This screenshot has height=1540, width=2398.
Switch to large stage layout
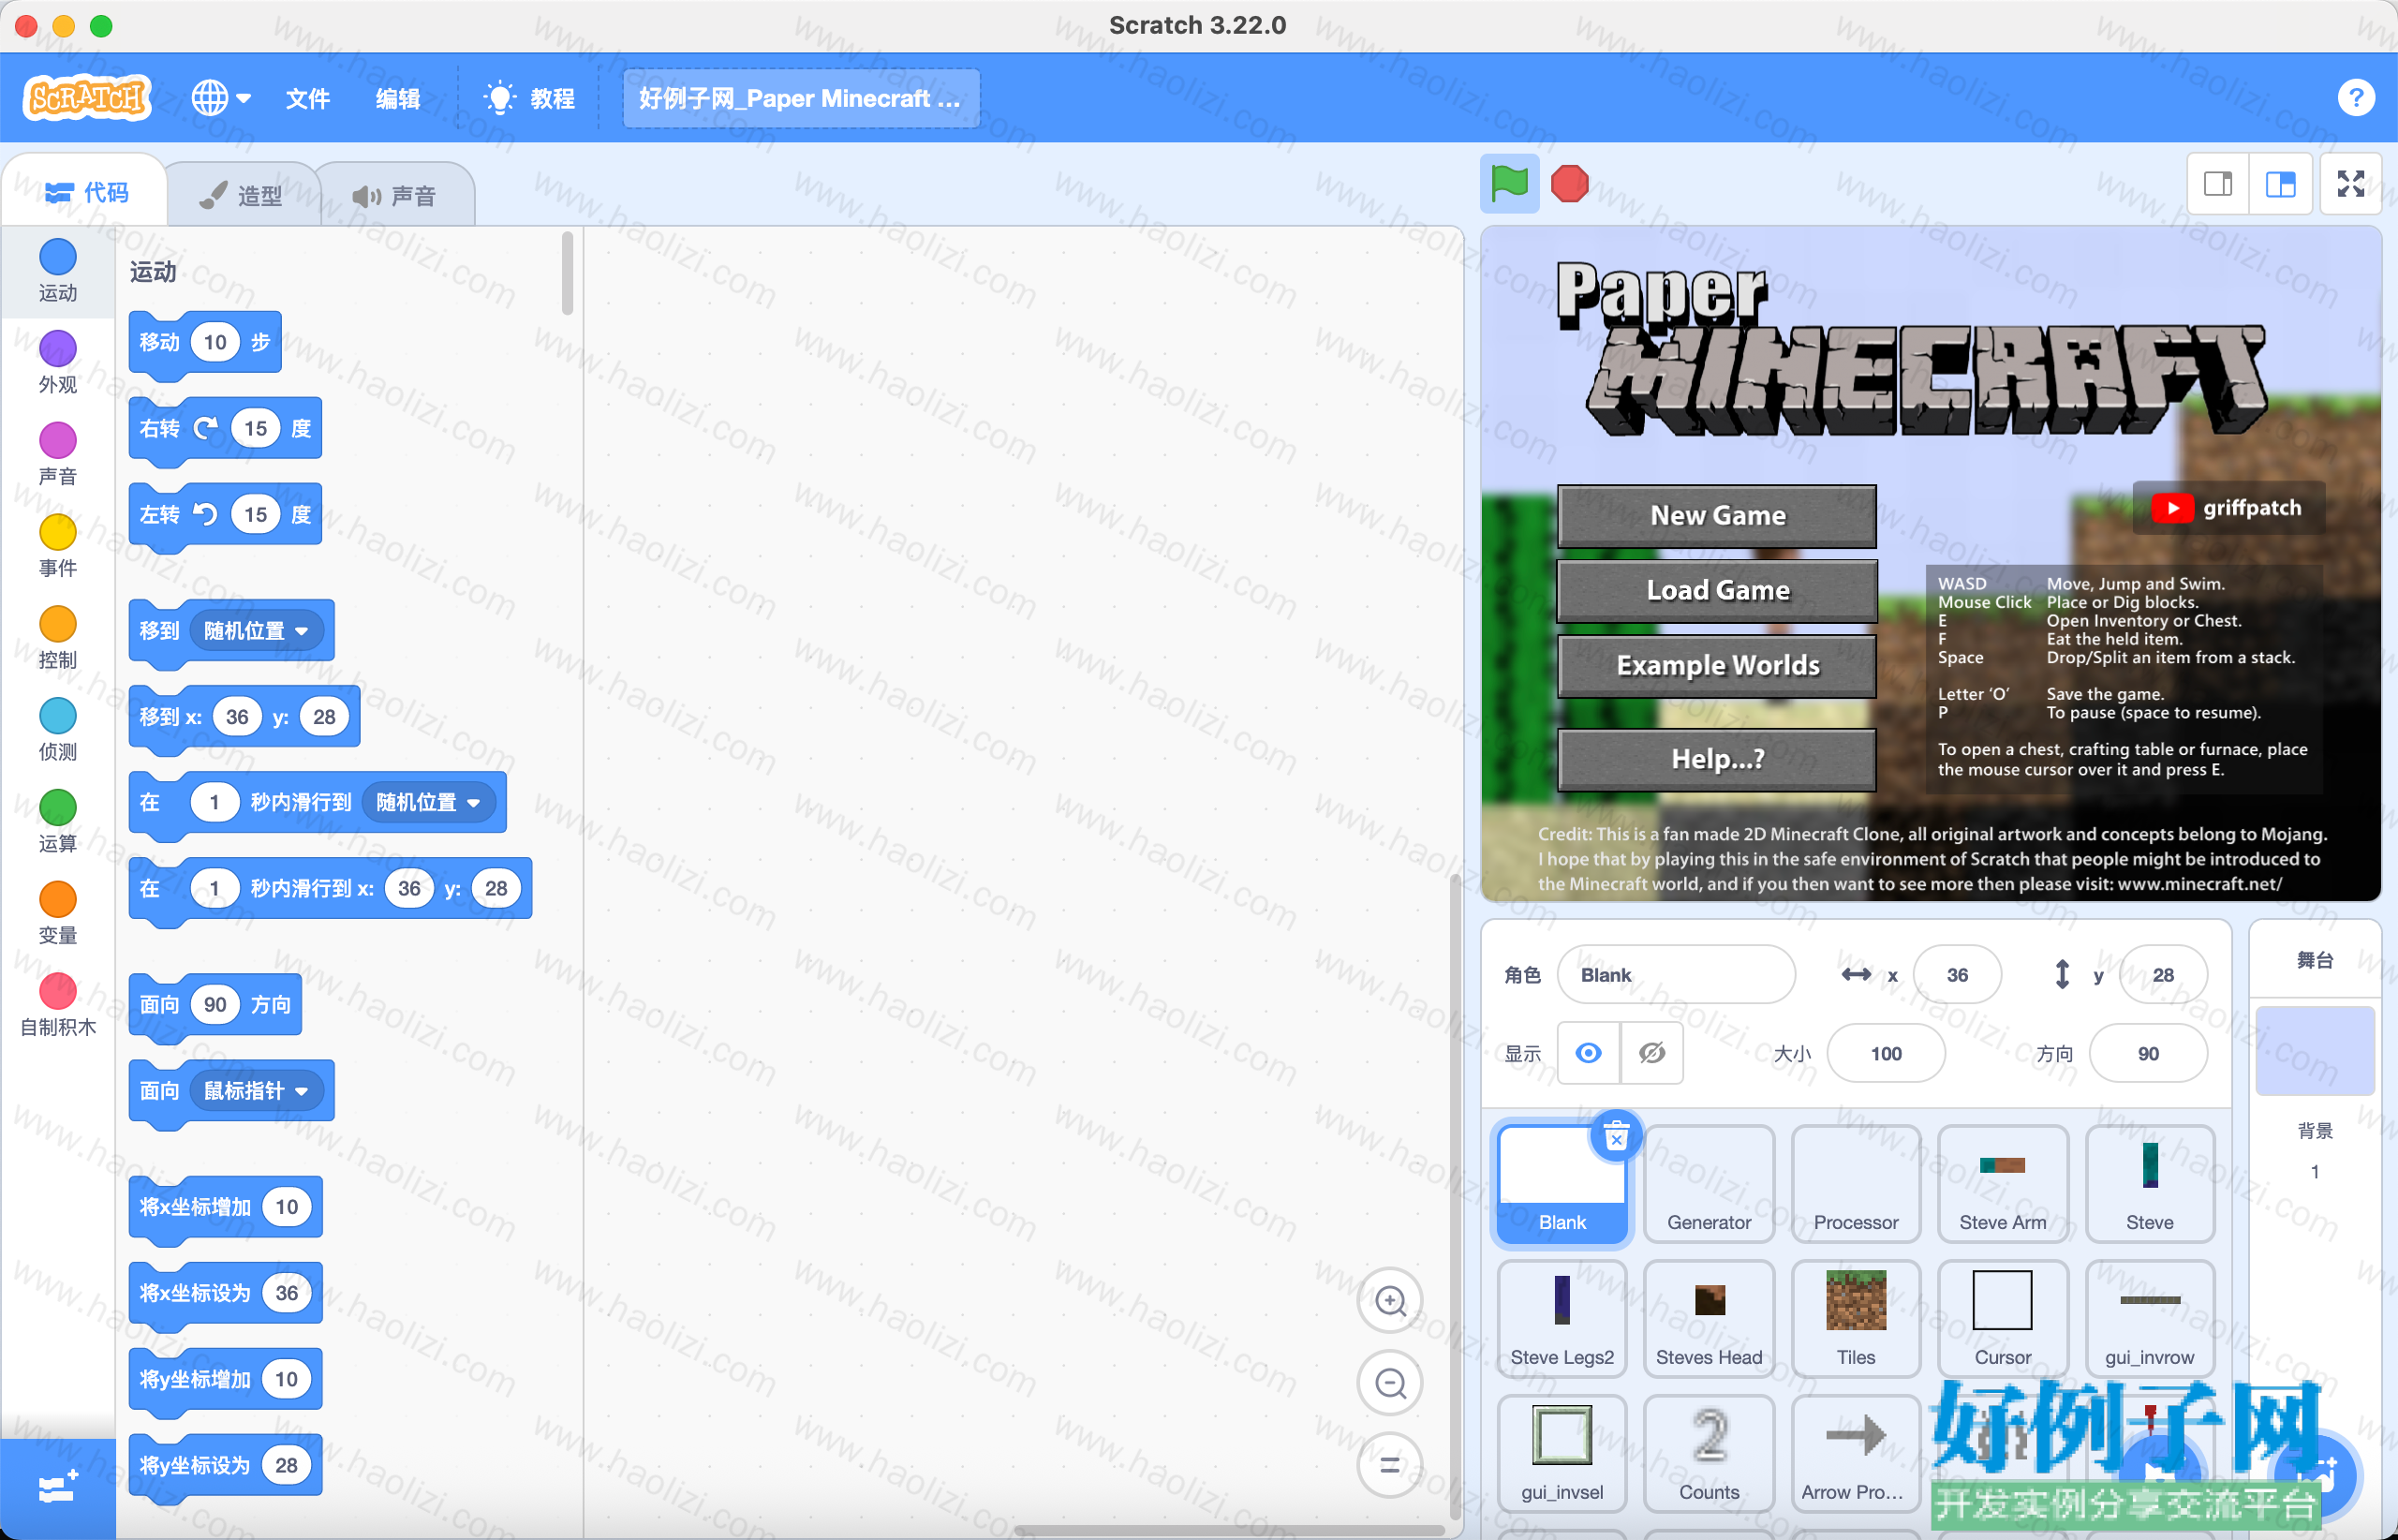pos(2281,184)
